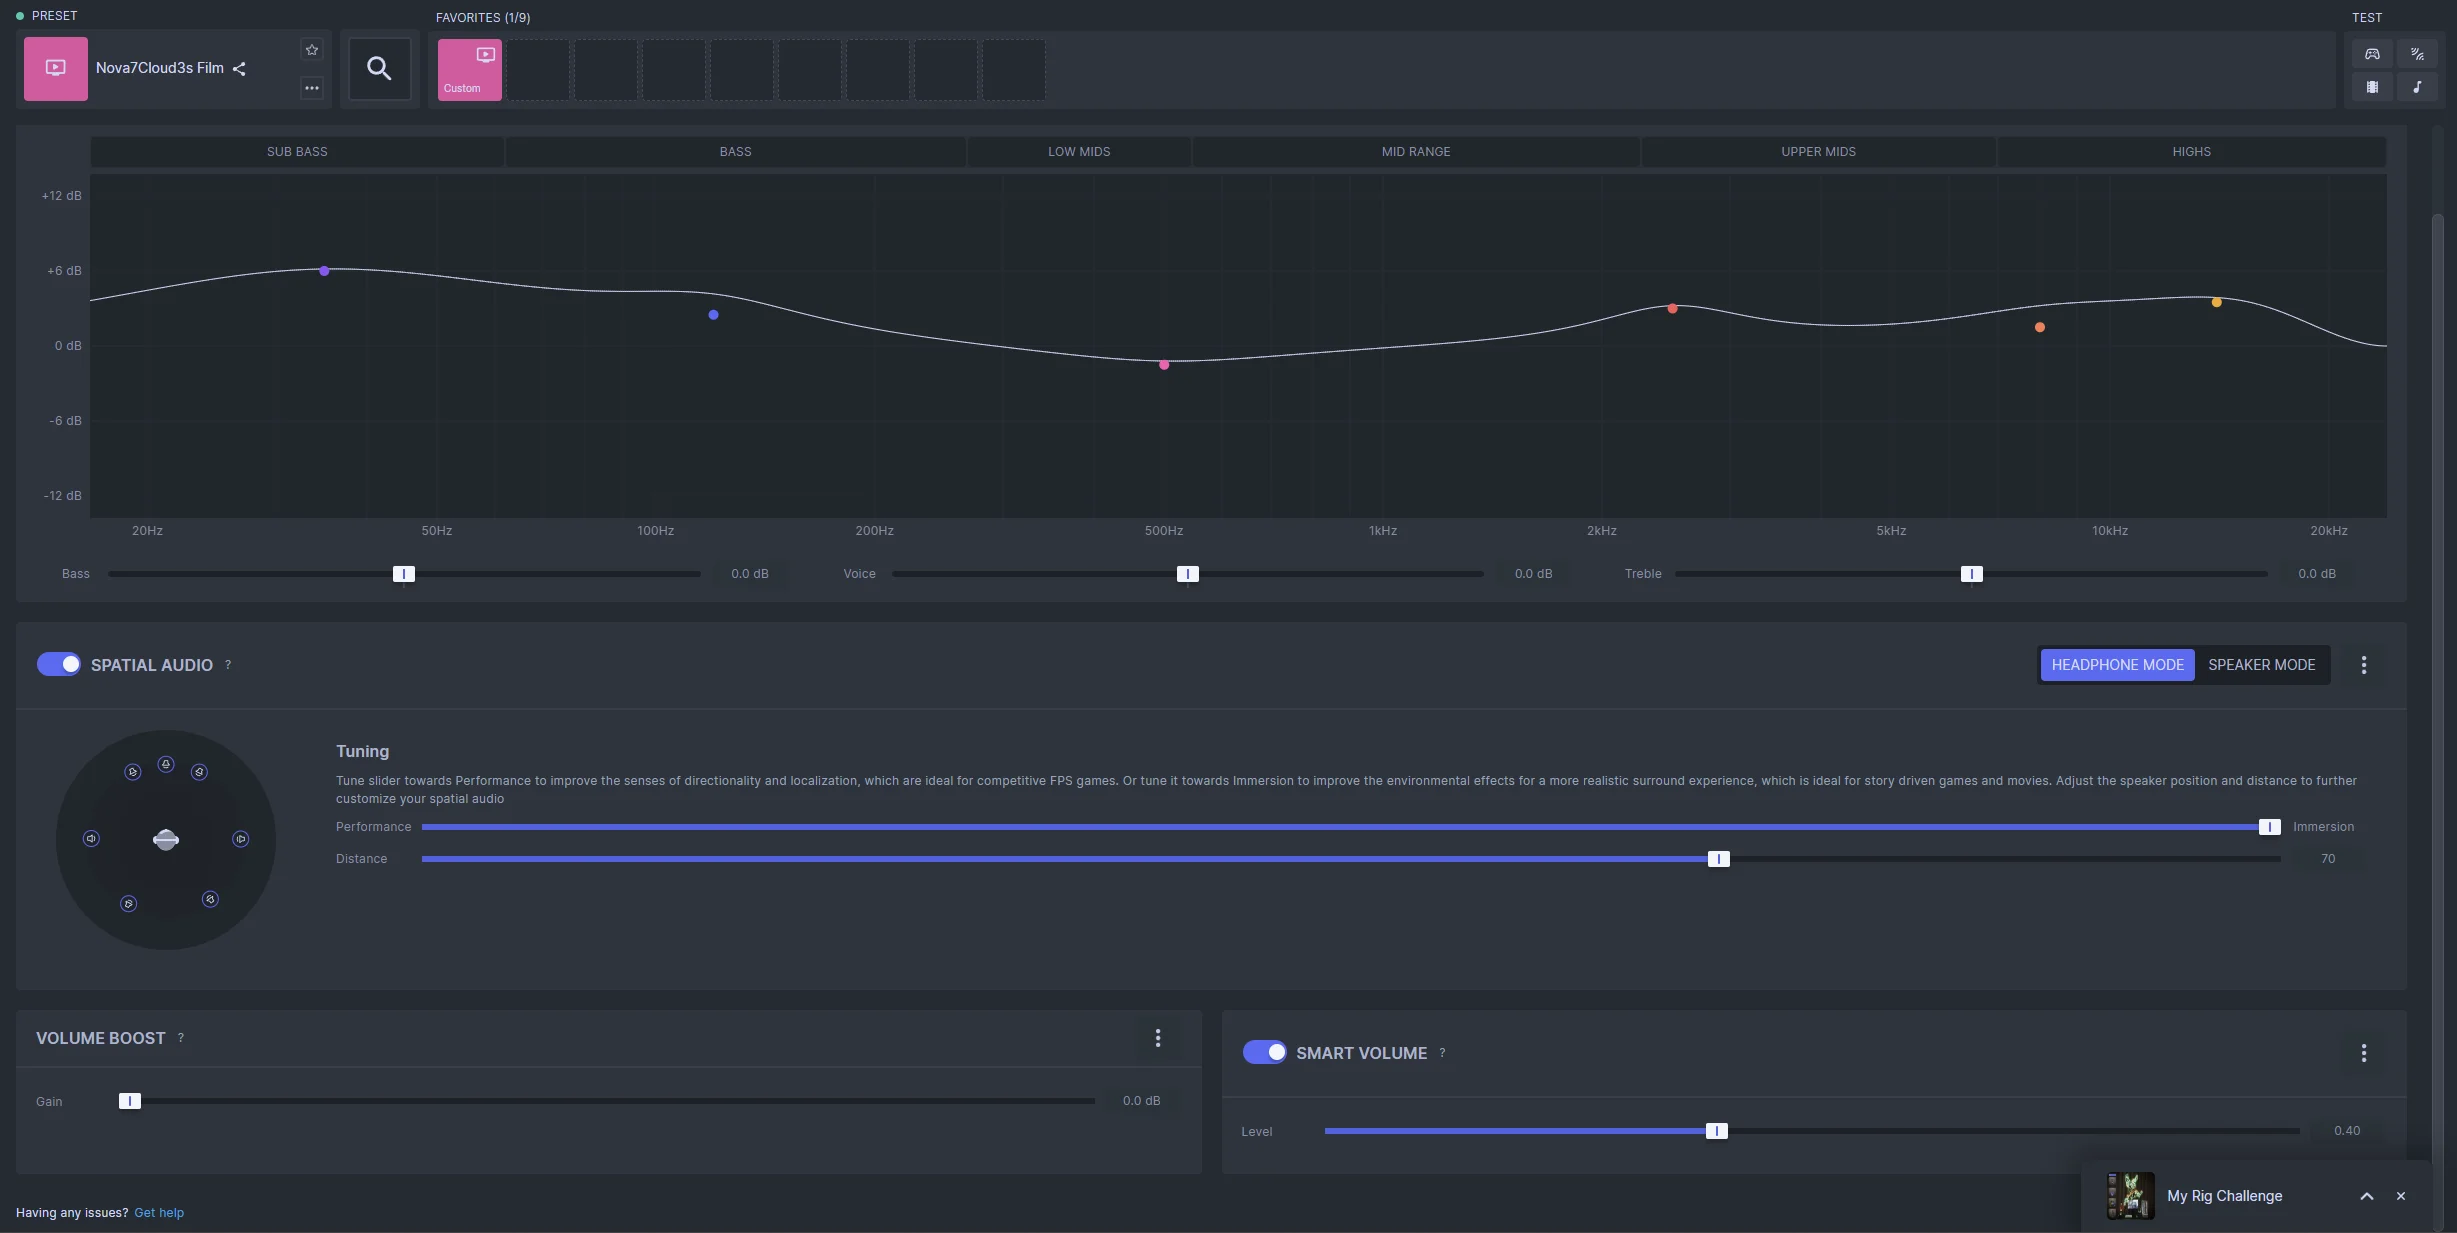
Task: Share the Nova7Cloud3s Film preset
Action: click(239, 69)
